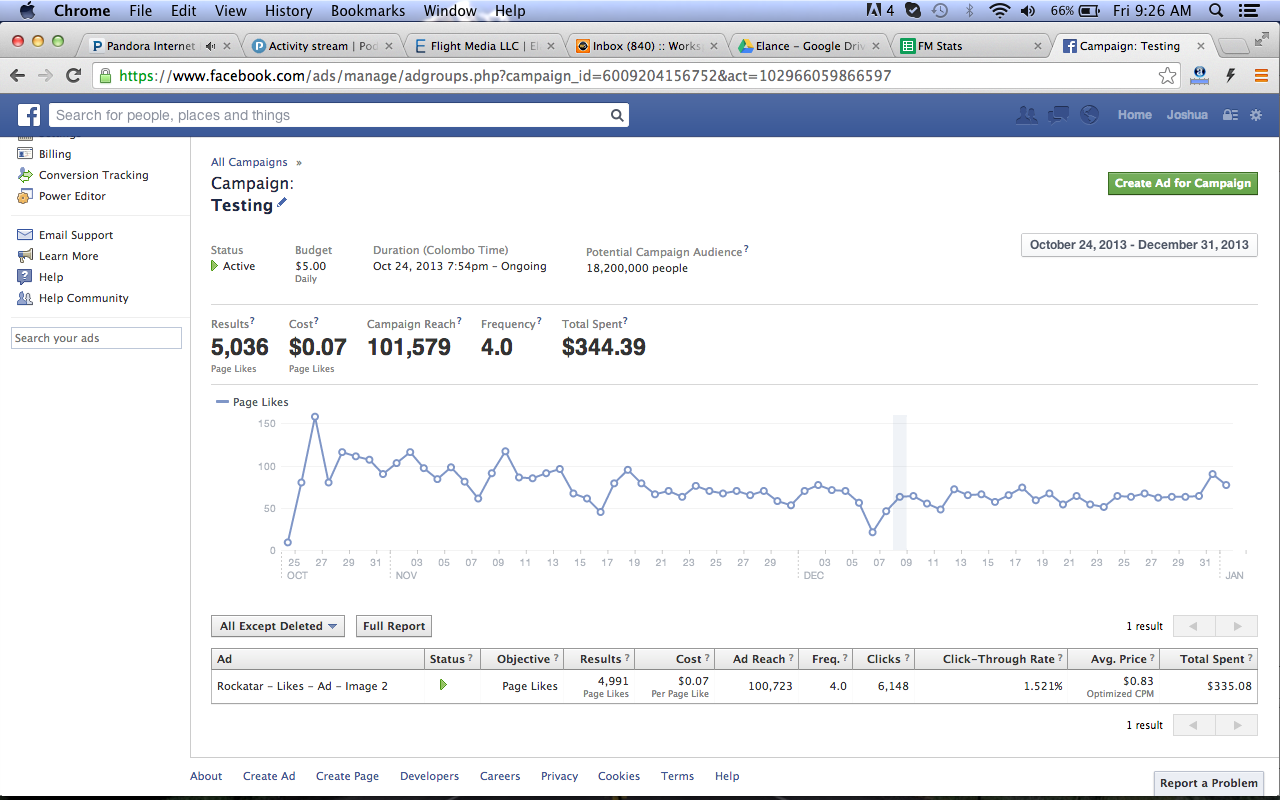The image size is (1280, 800).
Task: Switch to Activity stream tab
Action: 322,46
